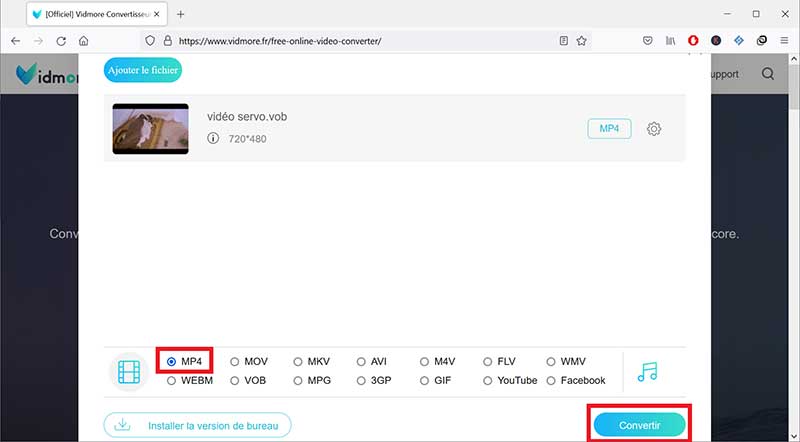This screenshot has height=442, width=800.
Task: Open the Firefox hamburger menu
Action: [783, 41]
